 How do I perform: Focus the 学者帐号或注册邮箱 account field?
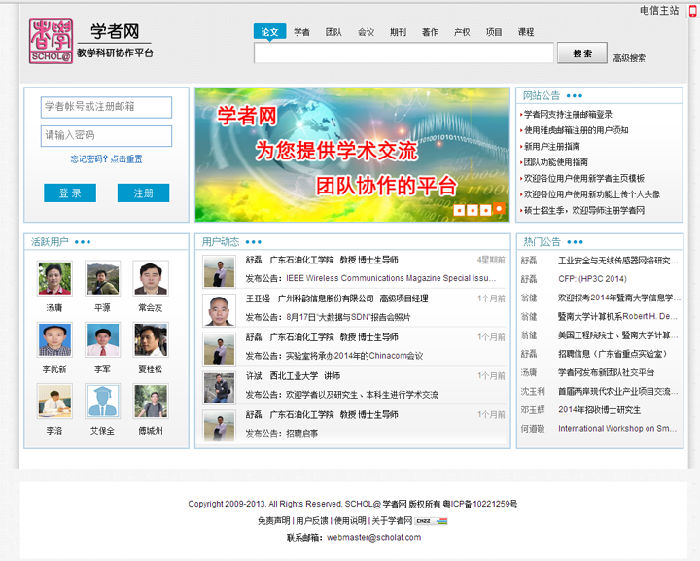(x=106, y=107)
